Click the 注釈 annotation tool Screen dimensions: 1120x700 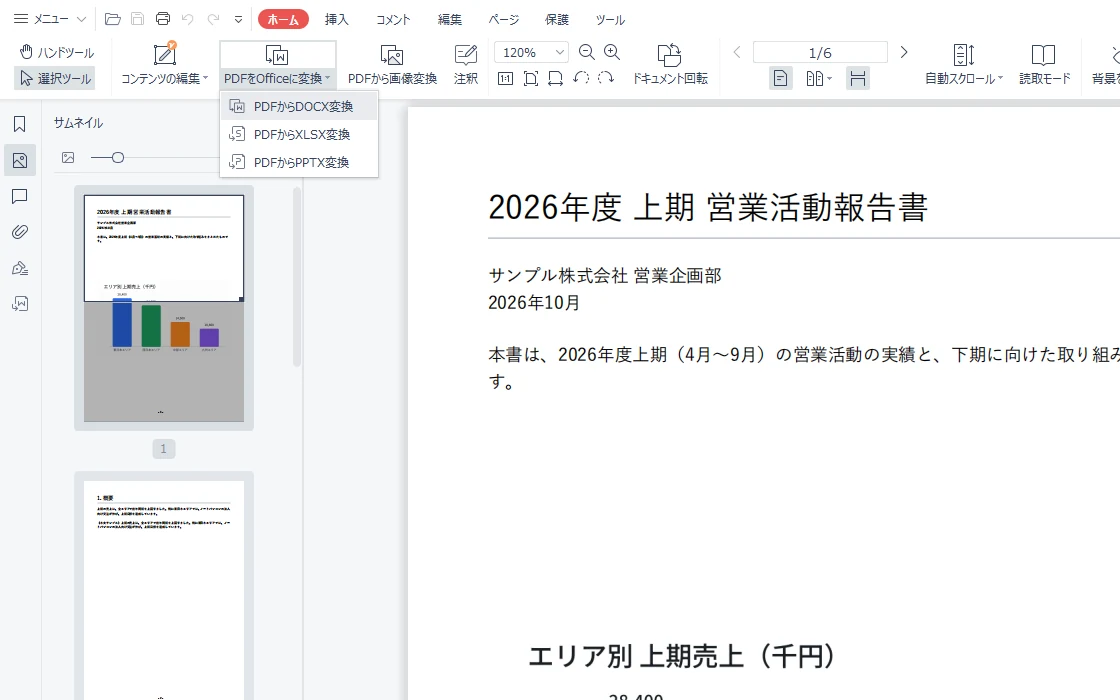coord(466,64)
